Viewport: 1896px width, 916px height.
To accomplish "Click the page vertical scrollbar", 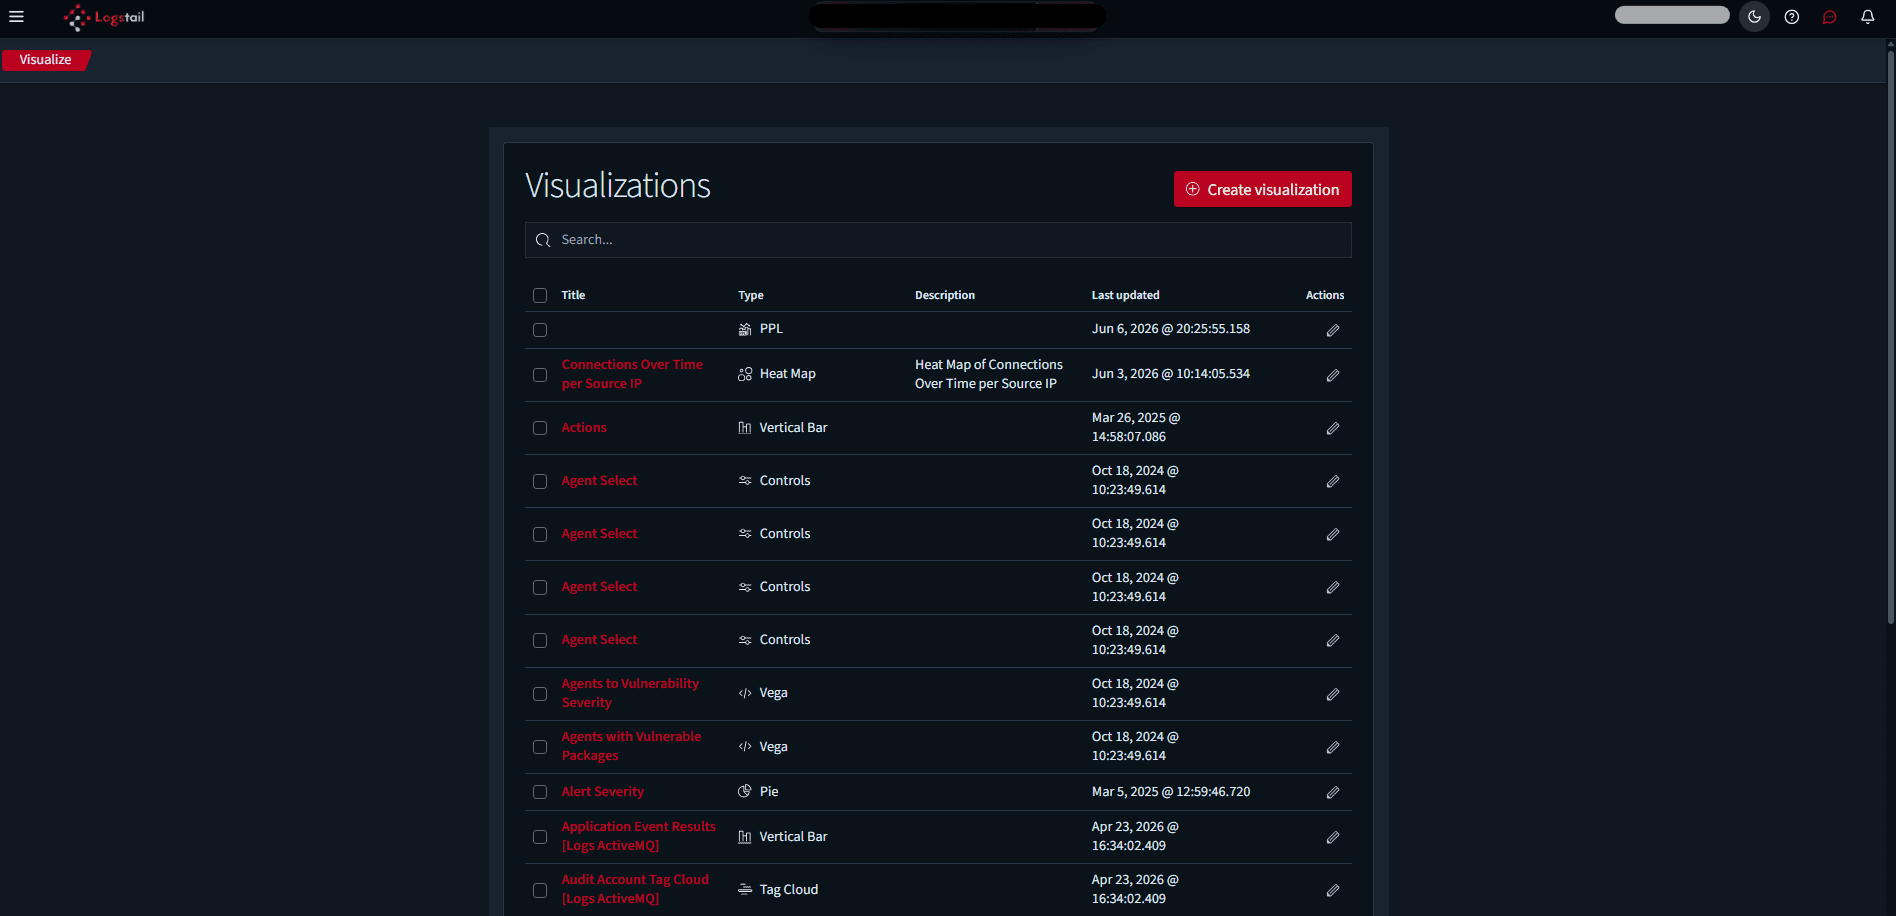I will [1890, 336].
